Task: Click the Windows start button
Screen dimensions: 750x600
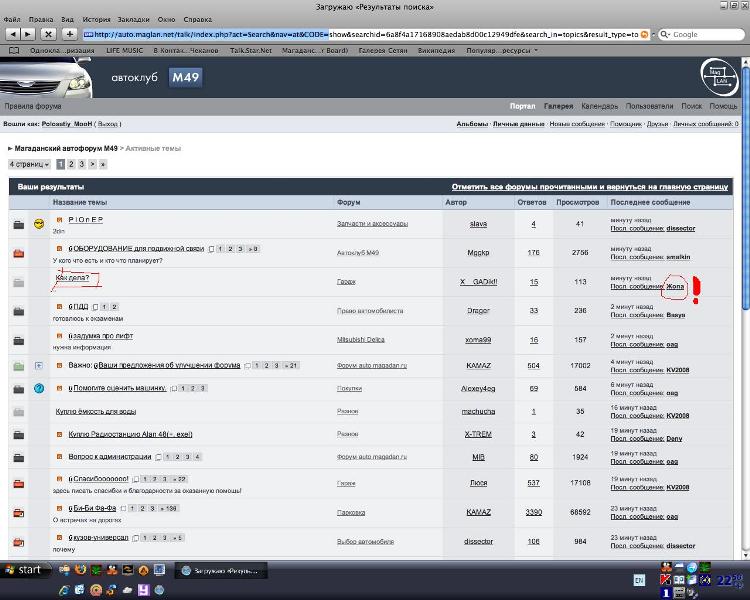Action: [x=24, y=570]
